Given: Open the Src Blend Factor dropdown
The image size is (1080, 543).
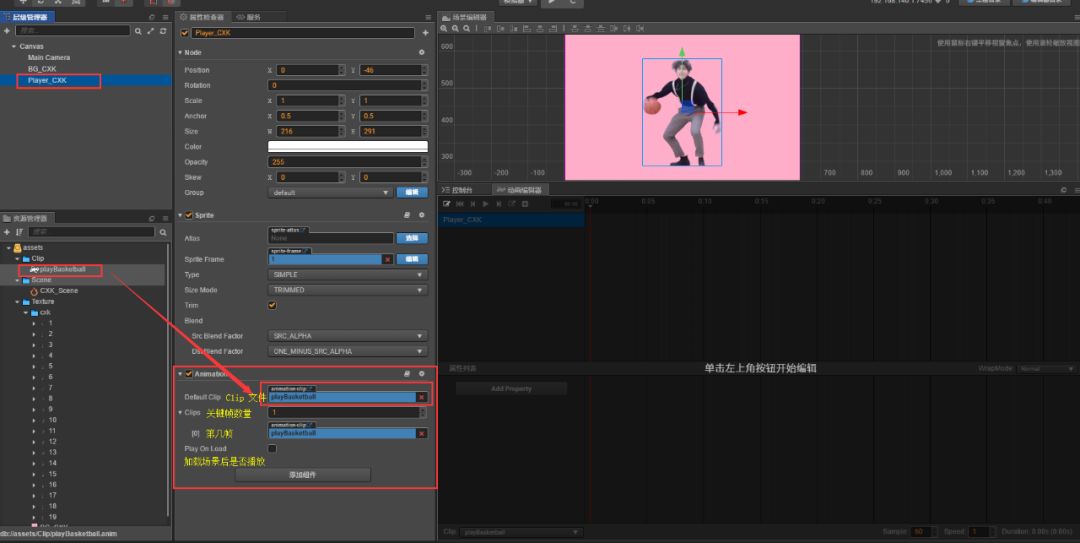Looking at the screenshot, I should [x=347, y=336].
